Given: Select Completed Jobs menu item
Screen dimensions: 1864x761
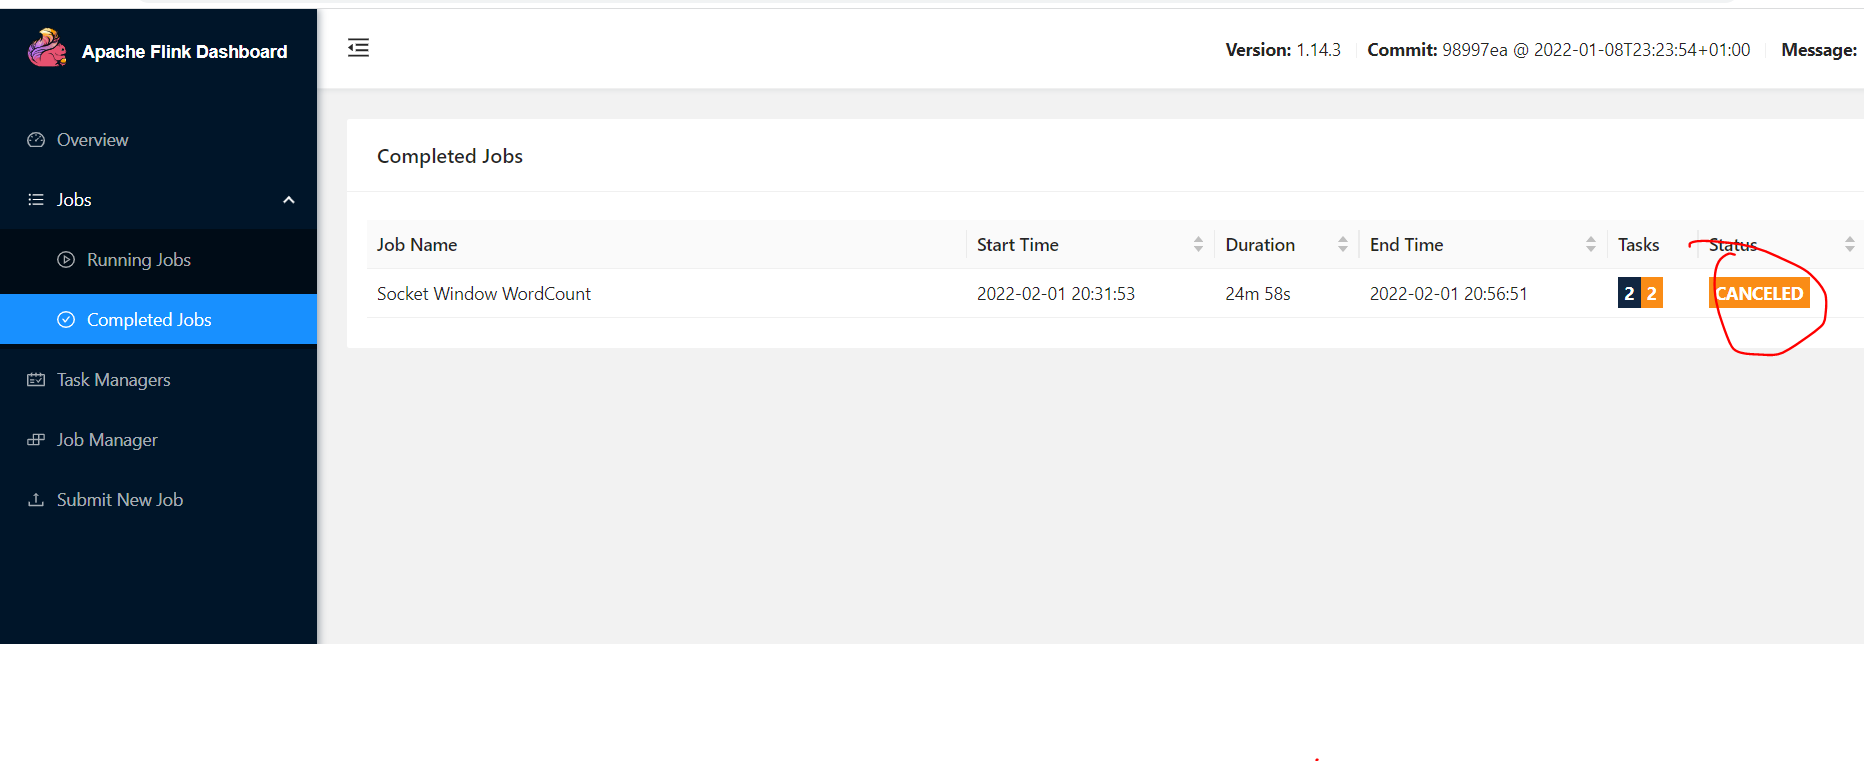Looking at the screenshot, I should pos(158,319).
